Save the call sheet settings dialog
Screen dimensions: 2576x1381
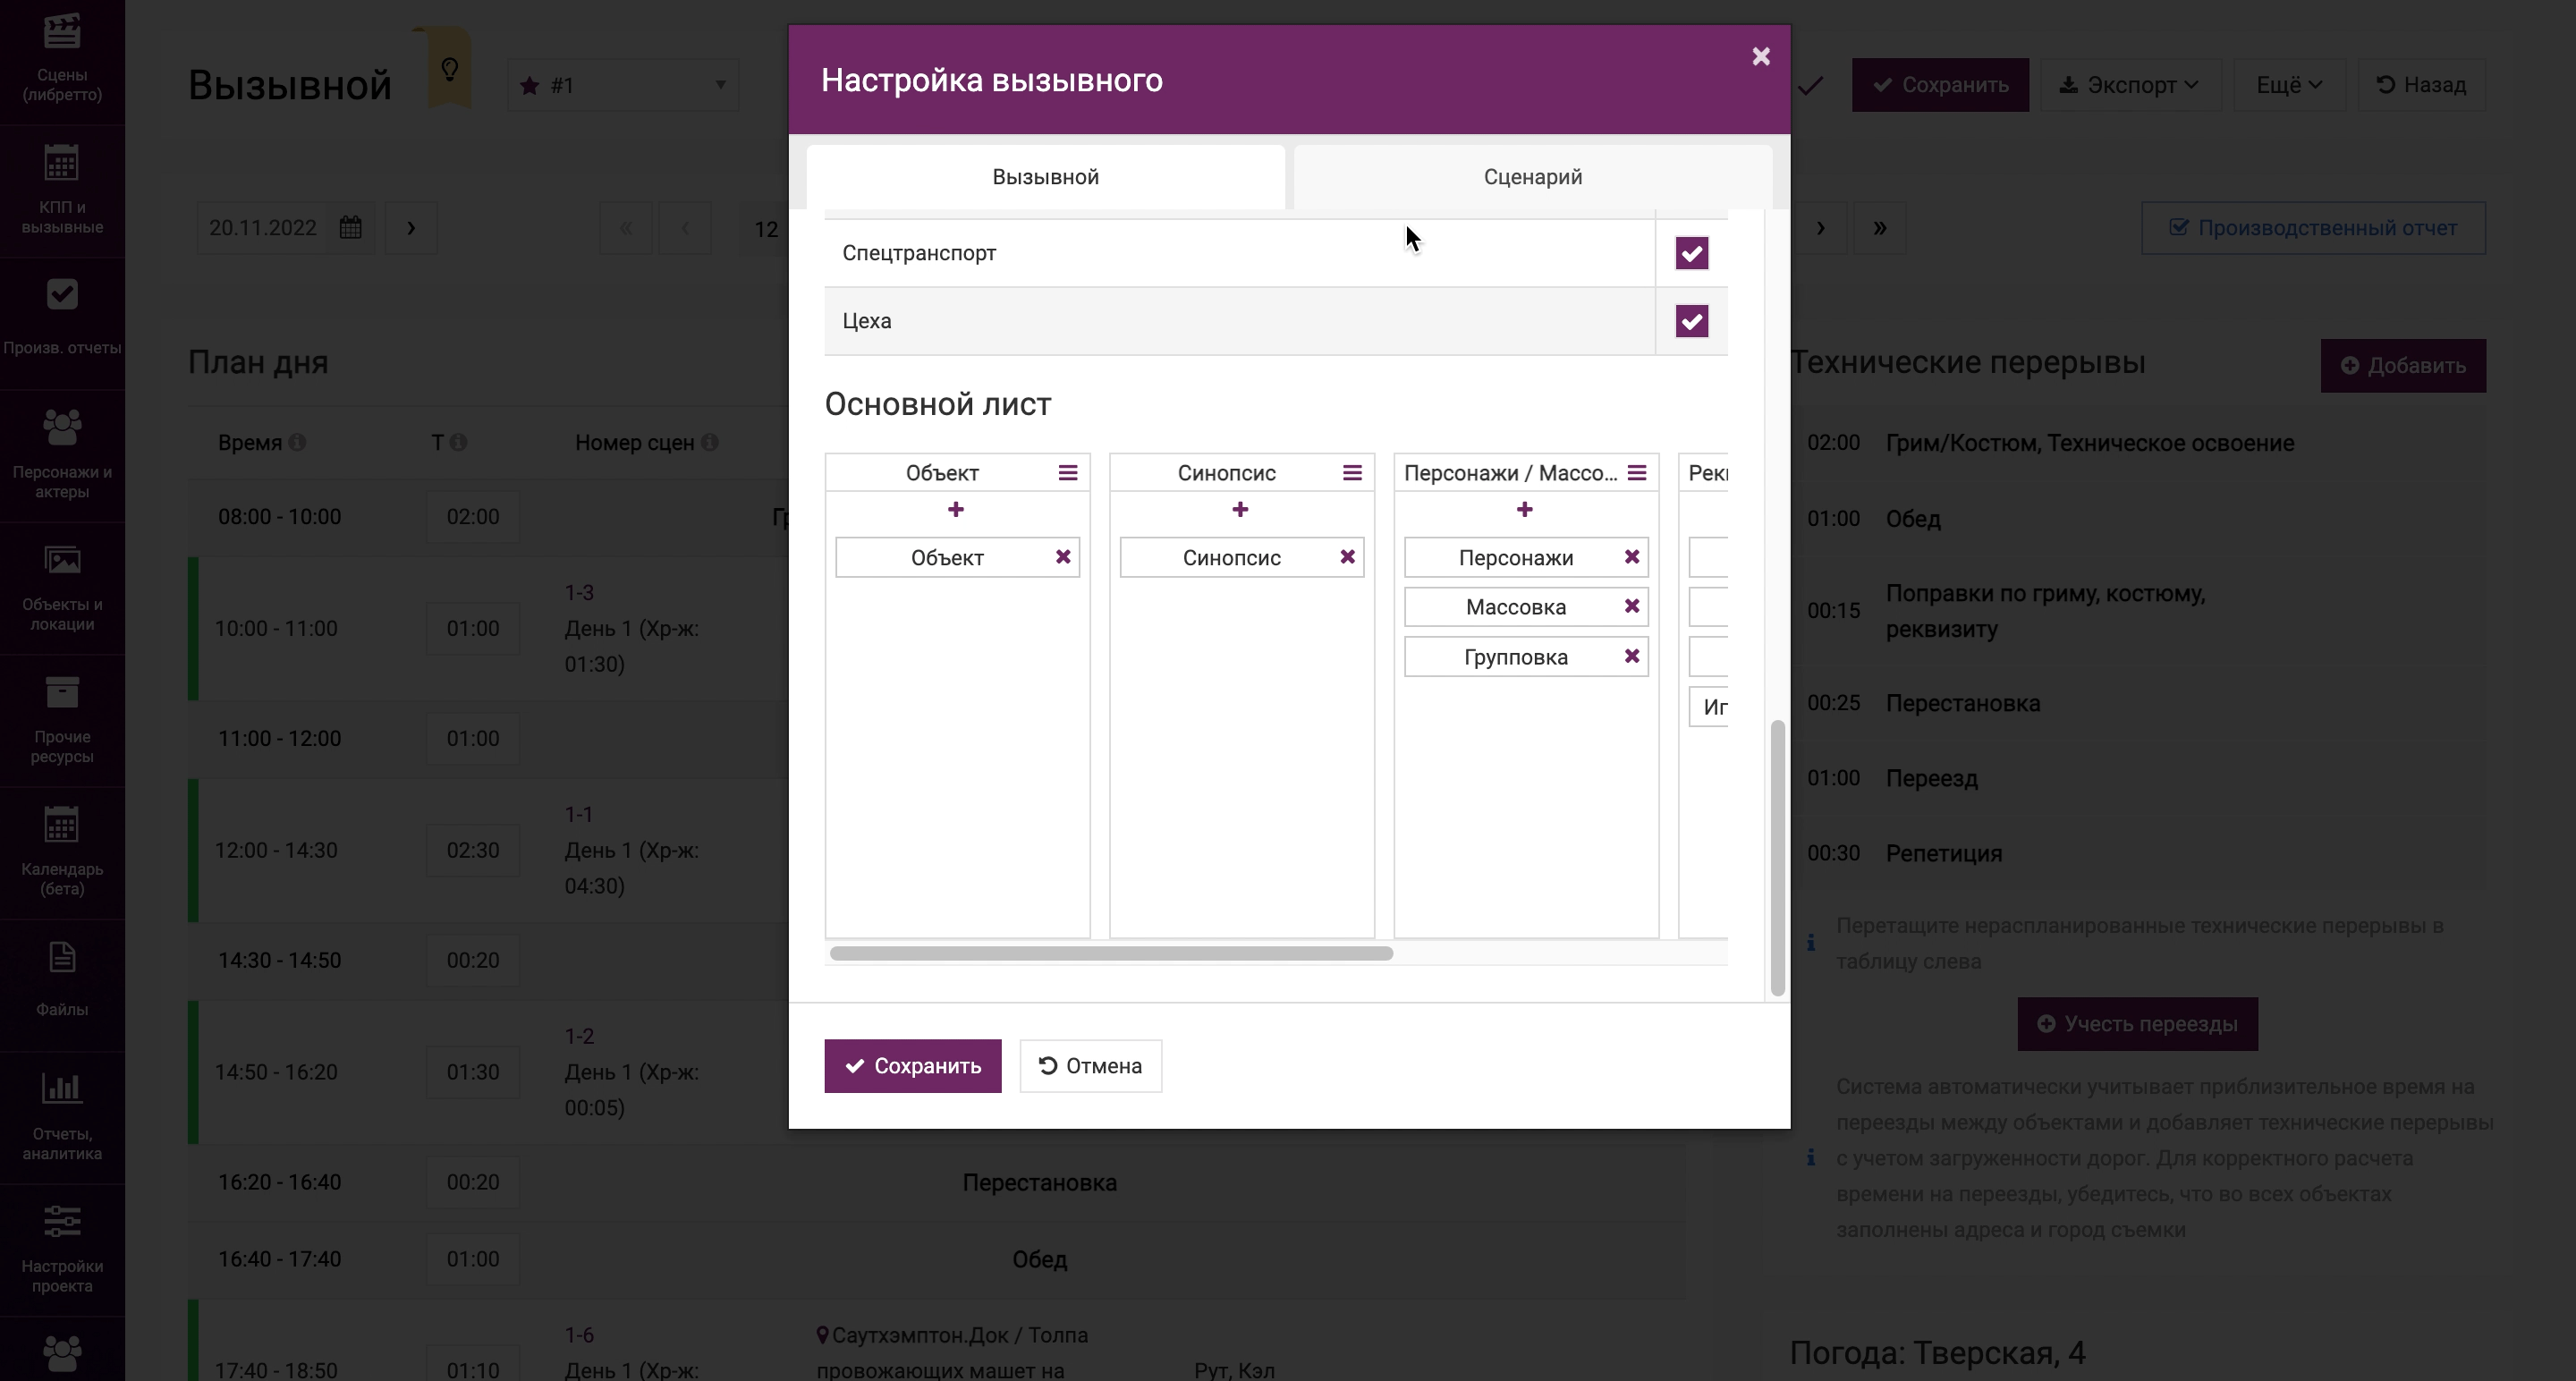[x=912, y=1066]
